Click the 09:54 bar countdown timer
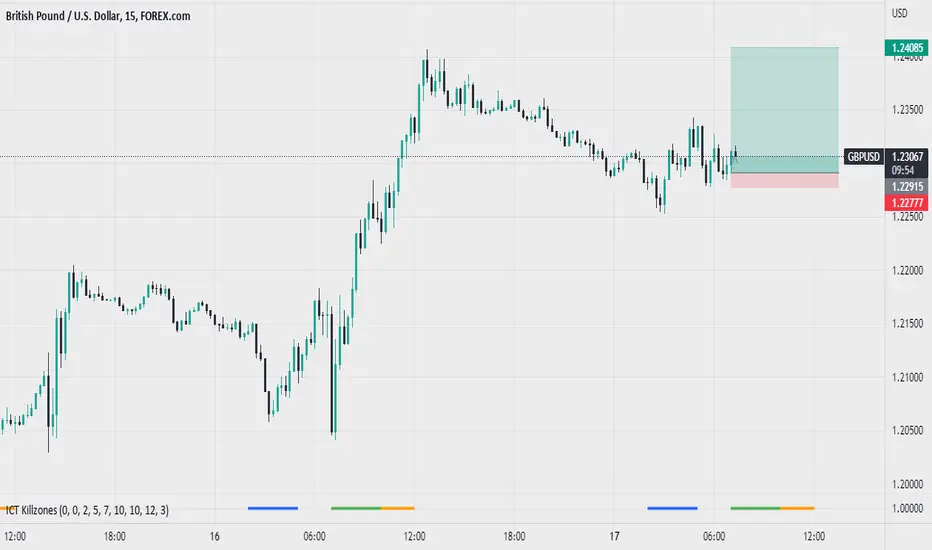Screen dimensions: 932x550 pyautogui.click(x=901, y=171)
